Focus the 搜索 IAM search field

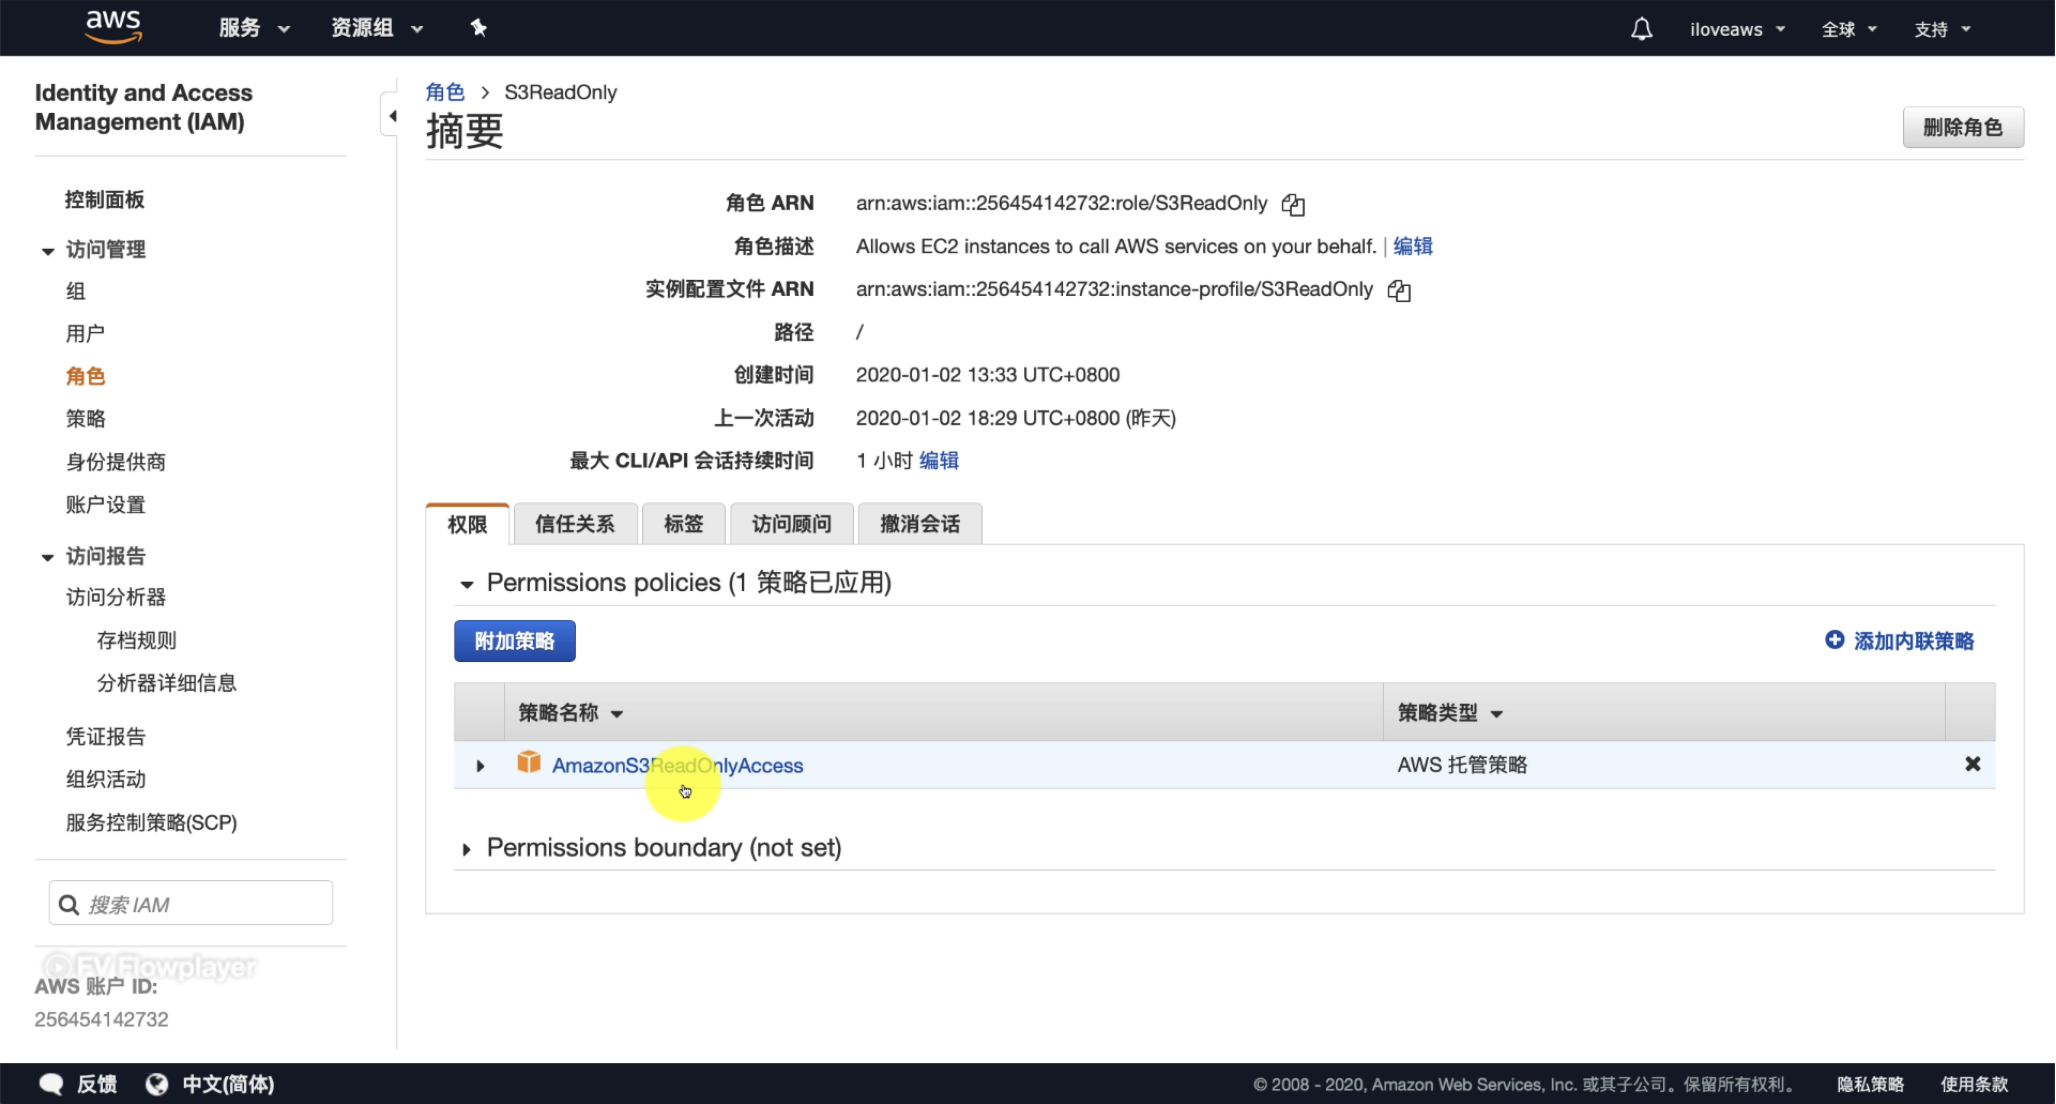coord(191,903)
